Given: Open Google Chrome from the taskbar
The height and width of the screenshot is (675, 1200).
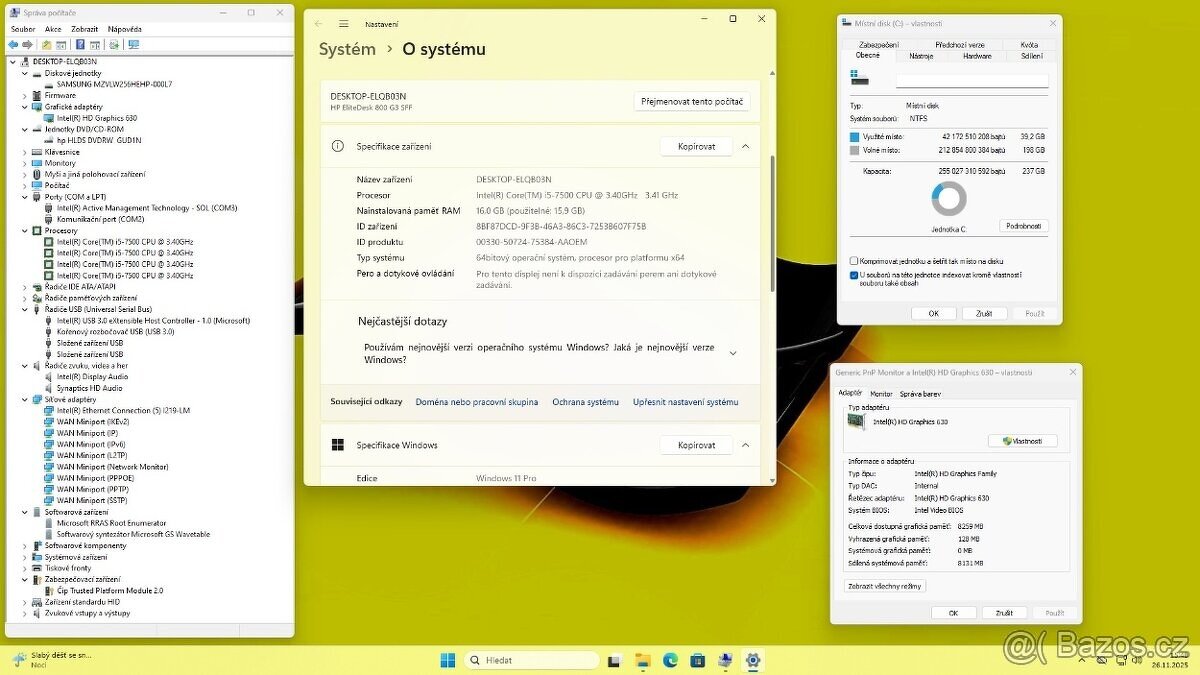Looking at the screenshot, I should (x=670, y=660).
